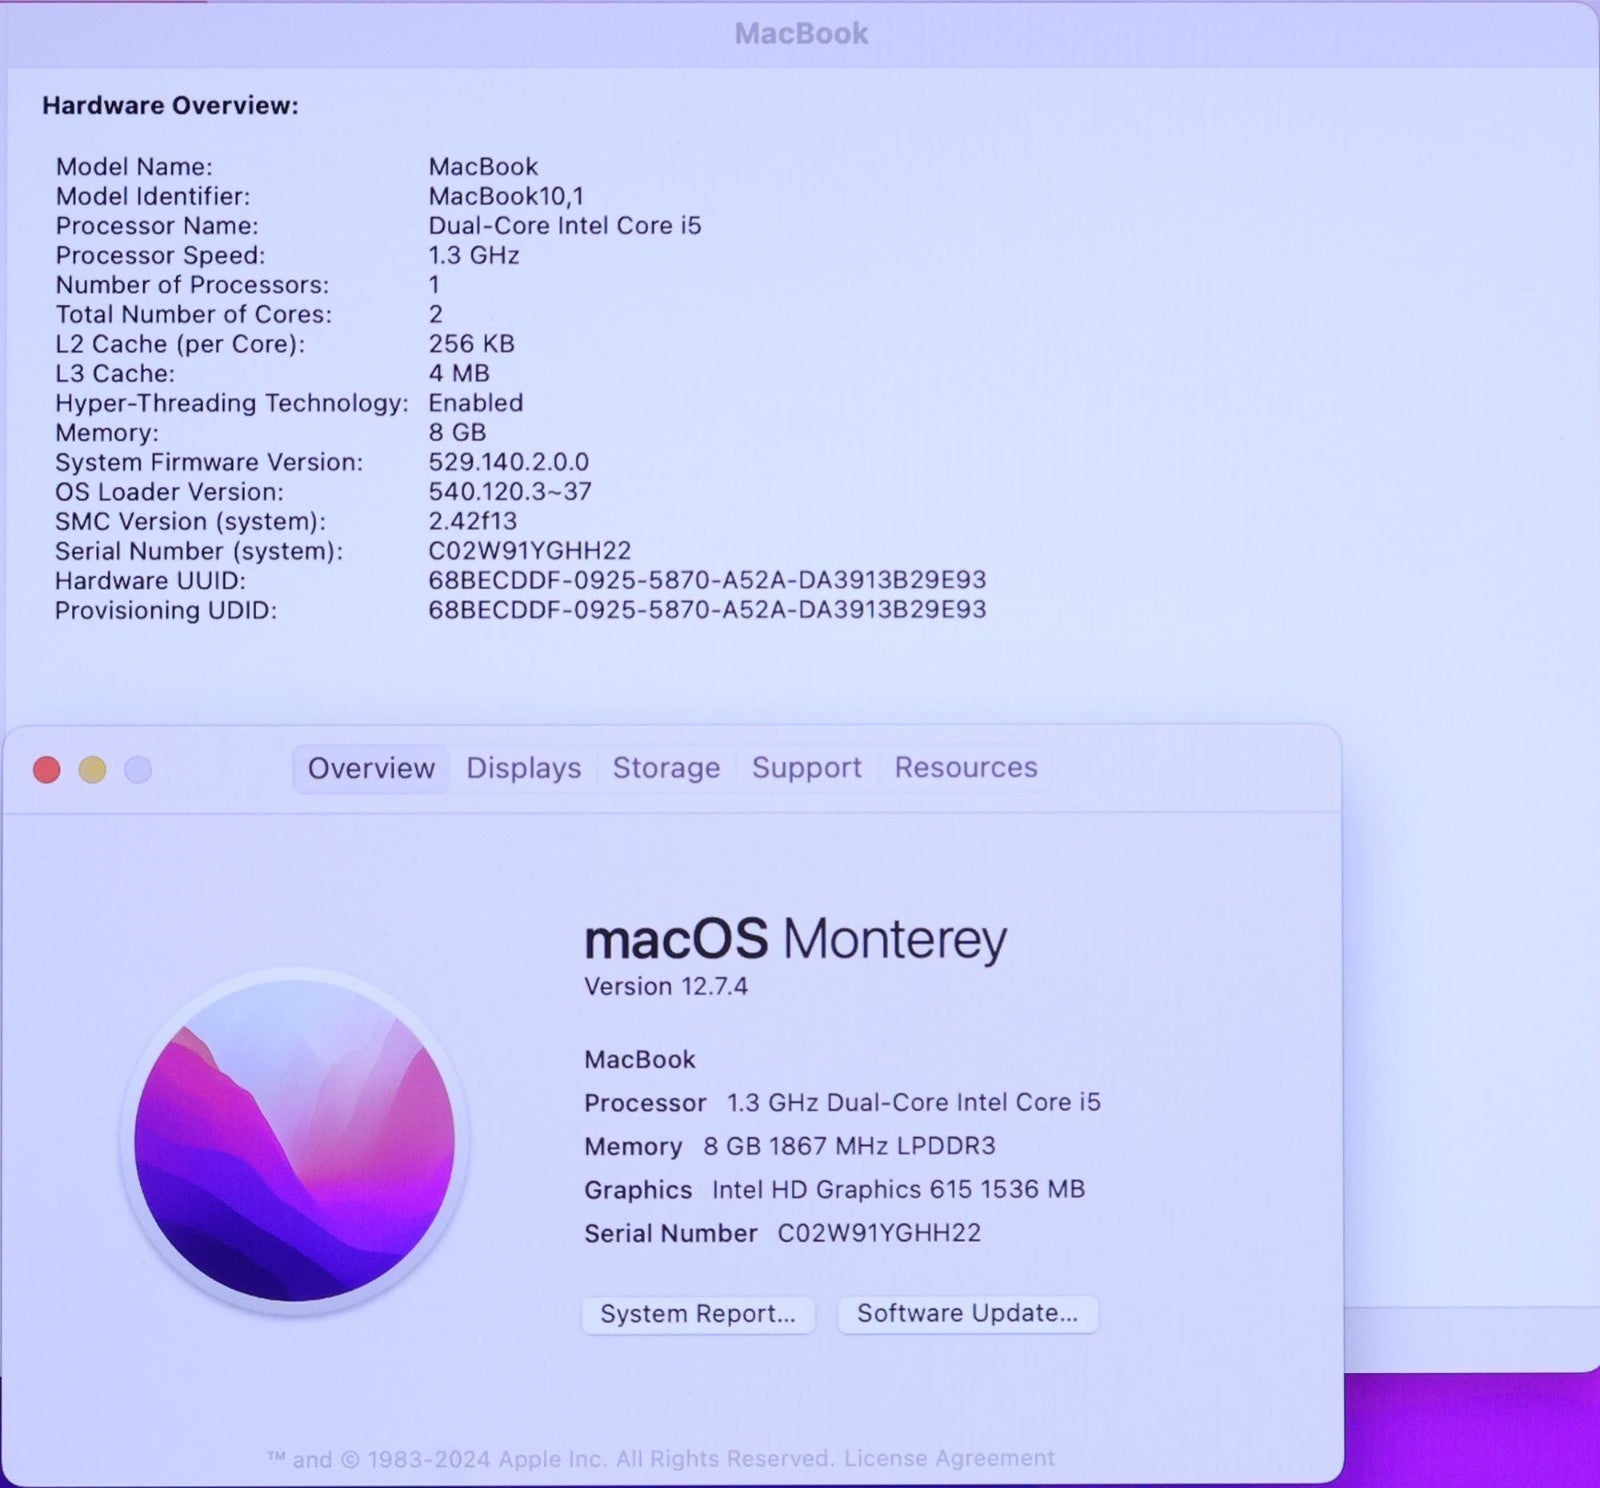
Task: Select L3 Cache value 4 MB
Action: [459, 374]
